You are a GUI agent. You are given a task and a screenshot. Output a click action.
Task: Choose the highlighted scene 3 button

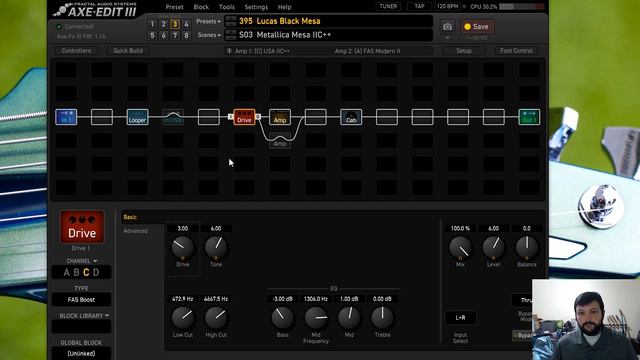point(175,24)
